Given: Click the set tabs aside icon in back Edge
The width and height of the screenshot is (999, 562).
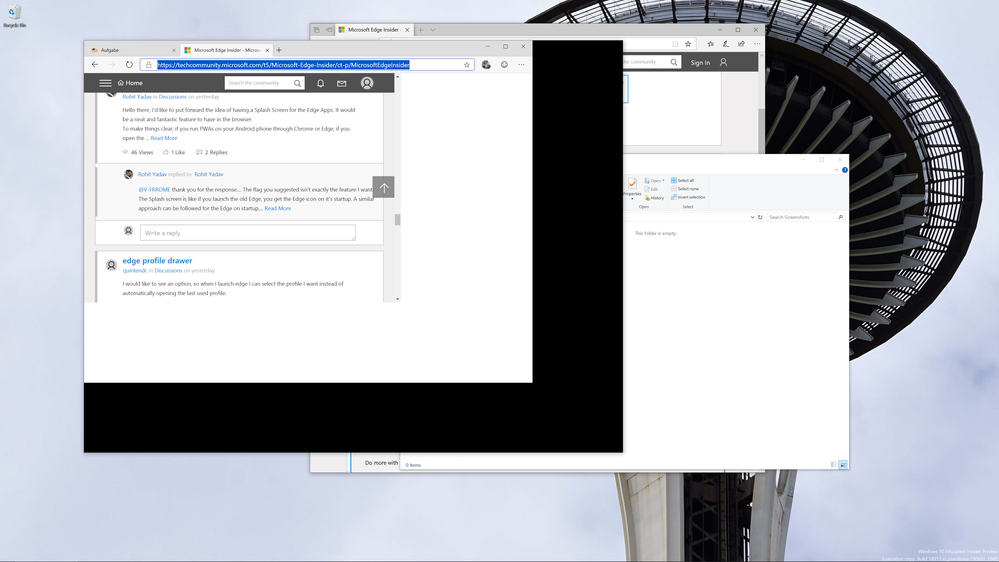Looking at the screenshot, I should tap(329, 29).
